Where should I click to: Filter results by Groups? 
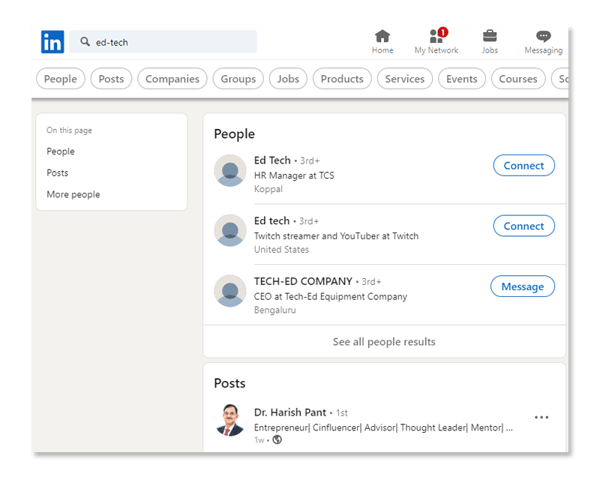(x=238, y=79)
